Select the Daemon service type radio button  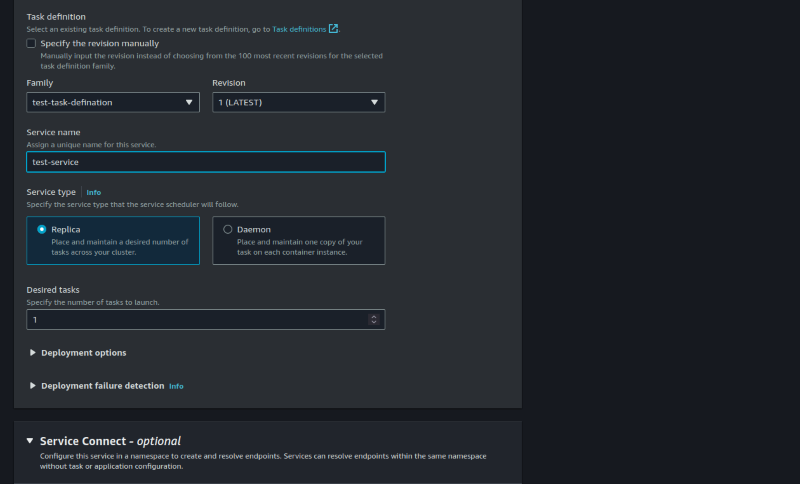[x=228, y=229]
